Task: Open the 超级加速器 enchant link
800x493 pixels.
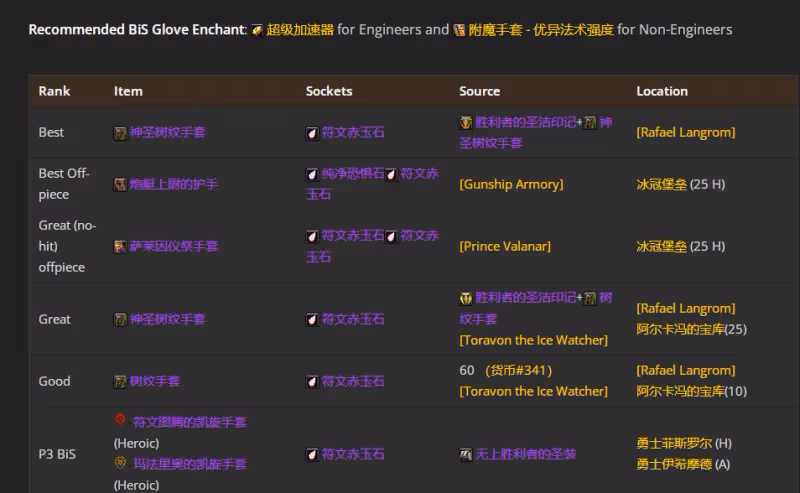Action: point(300,30)
